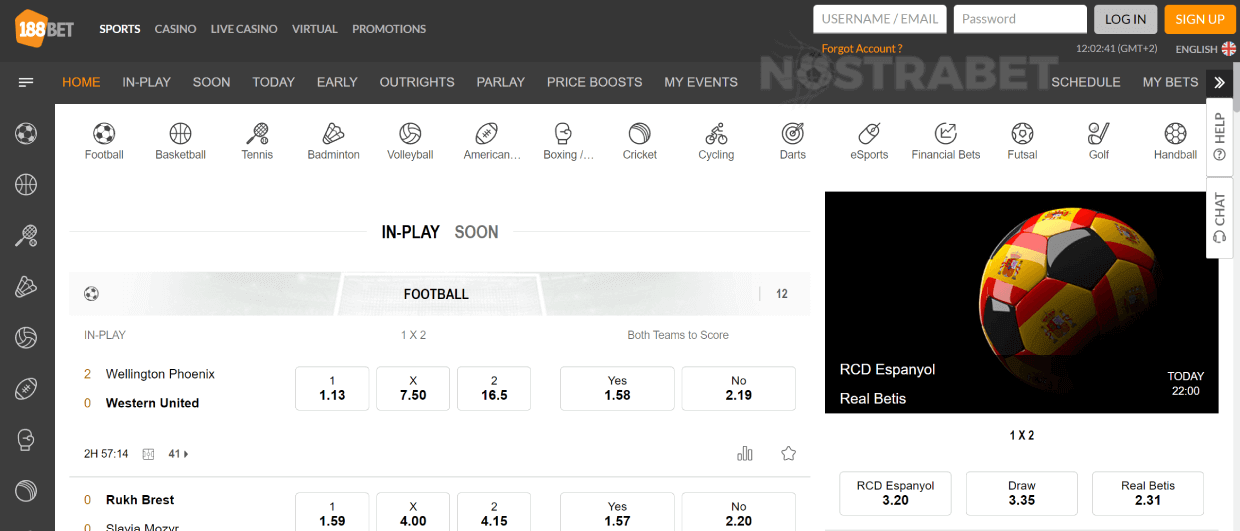Bet on draw at 7.50

tap(413, 388)
